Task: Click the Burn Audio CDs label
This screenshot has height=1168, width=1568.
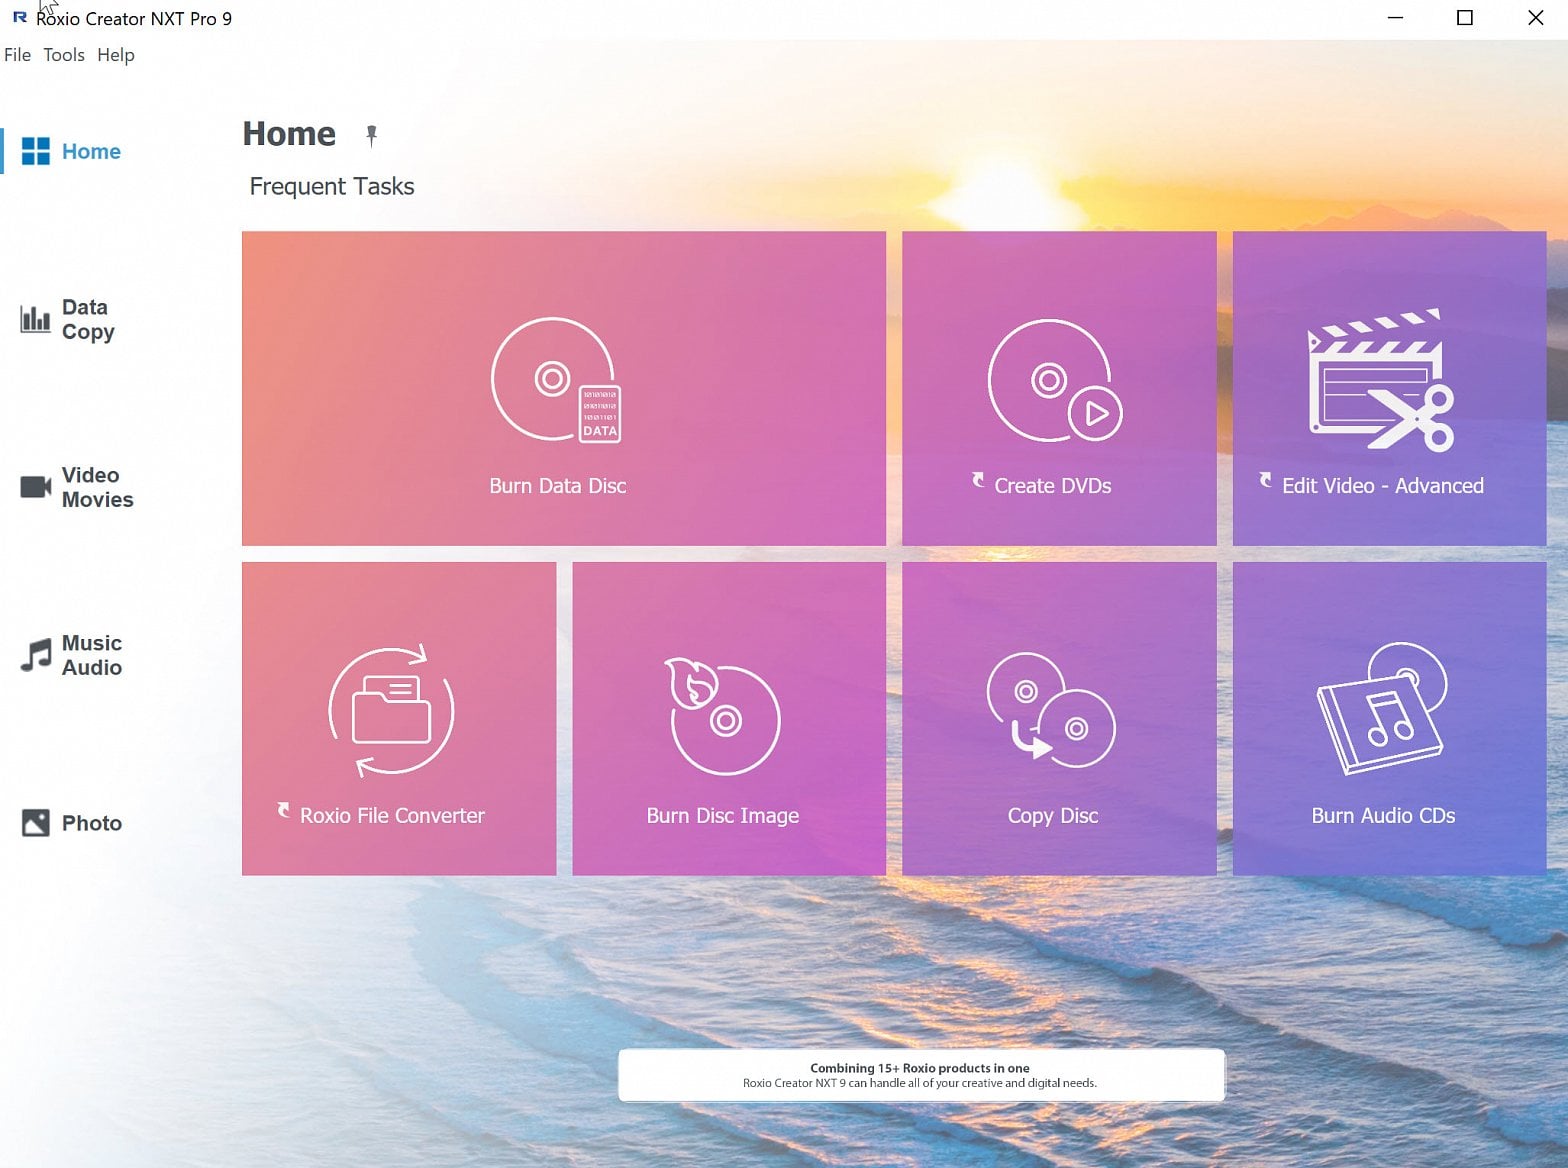Action: pos(1383,816)
